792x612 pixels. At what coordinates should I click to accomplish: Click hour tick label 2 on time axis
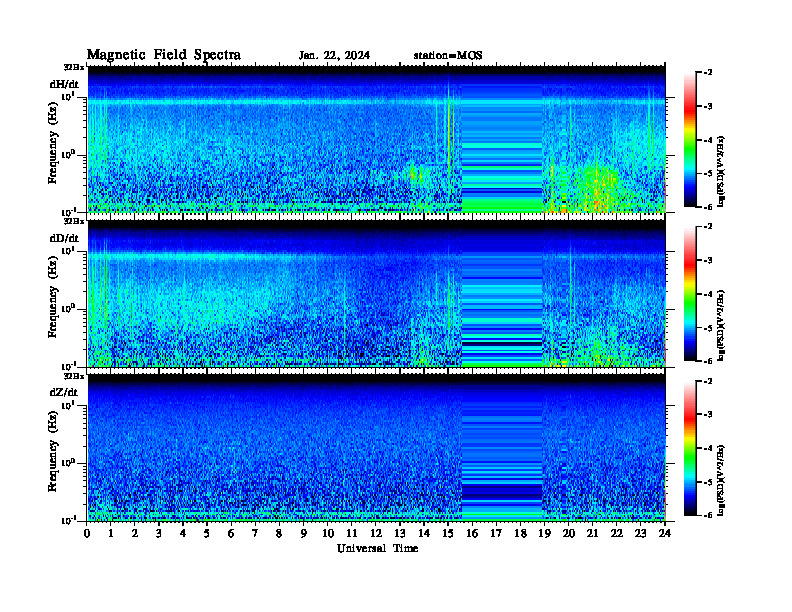[x=135, y=533]
